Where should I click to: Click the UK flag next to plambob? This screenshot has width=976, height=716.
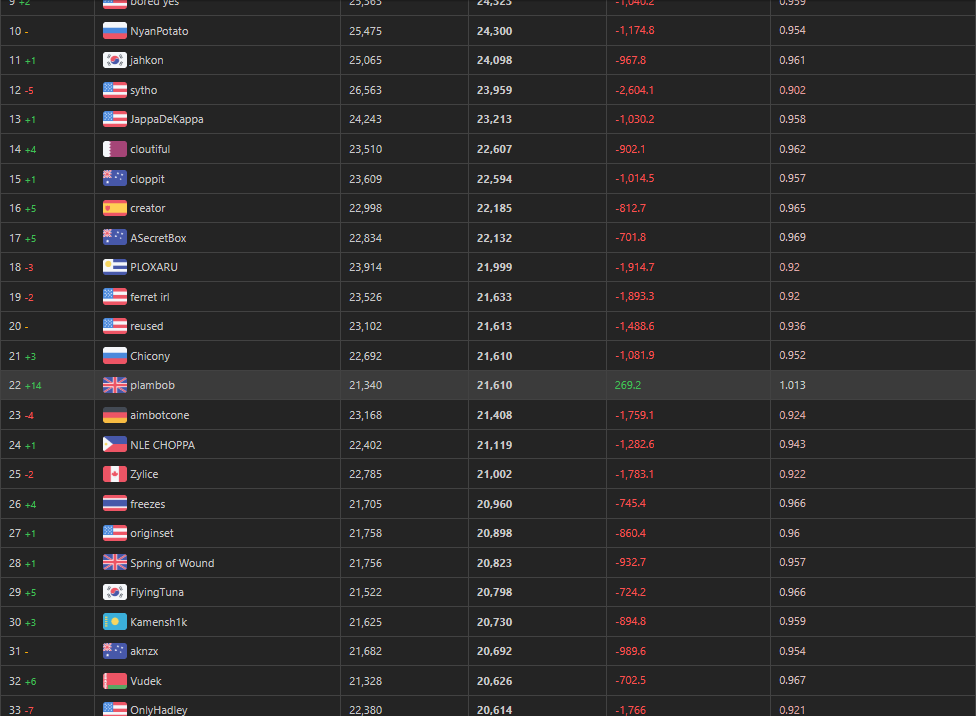click(x=115, y=385)
